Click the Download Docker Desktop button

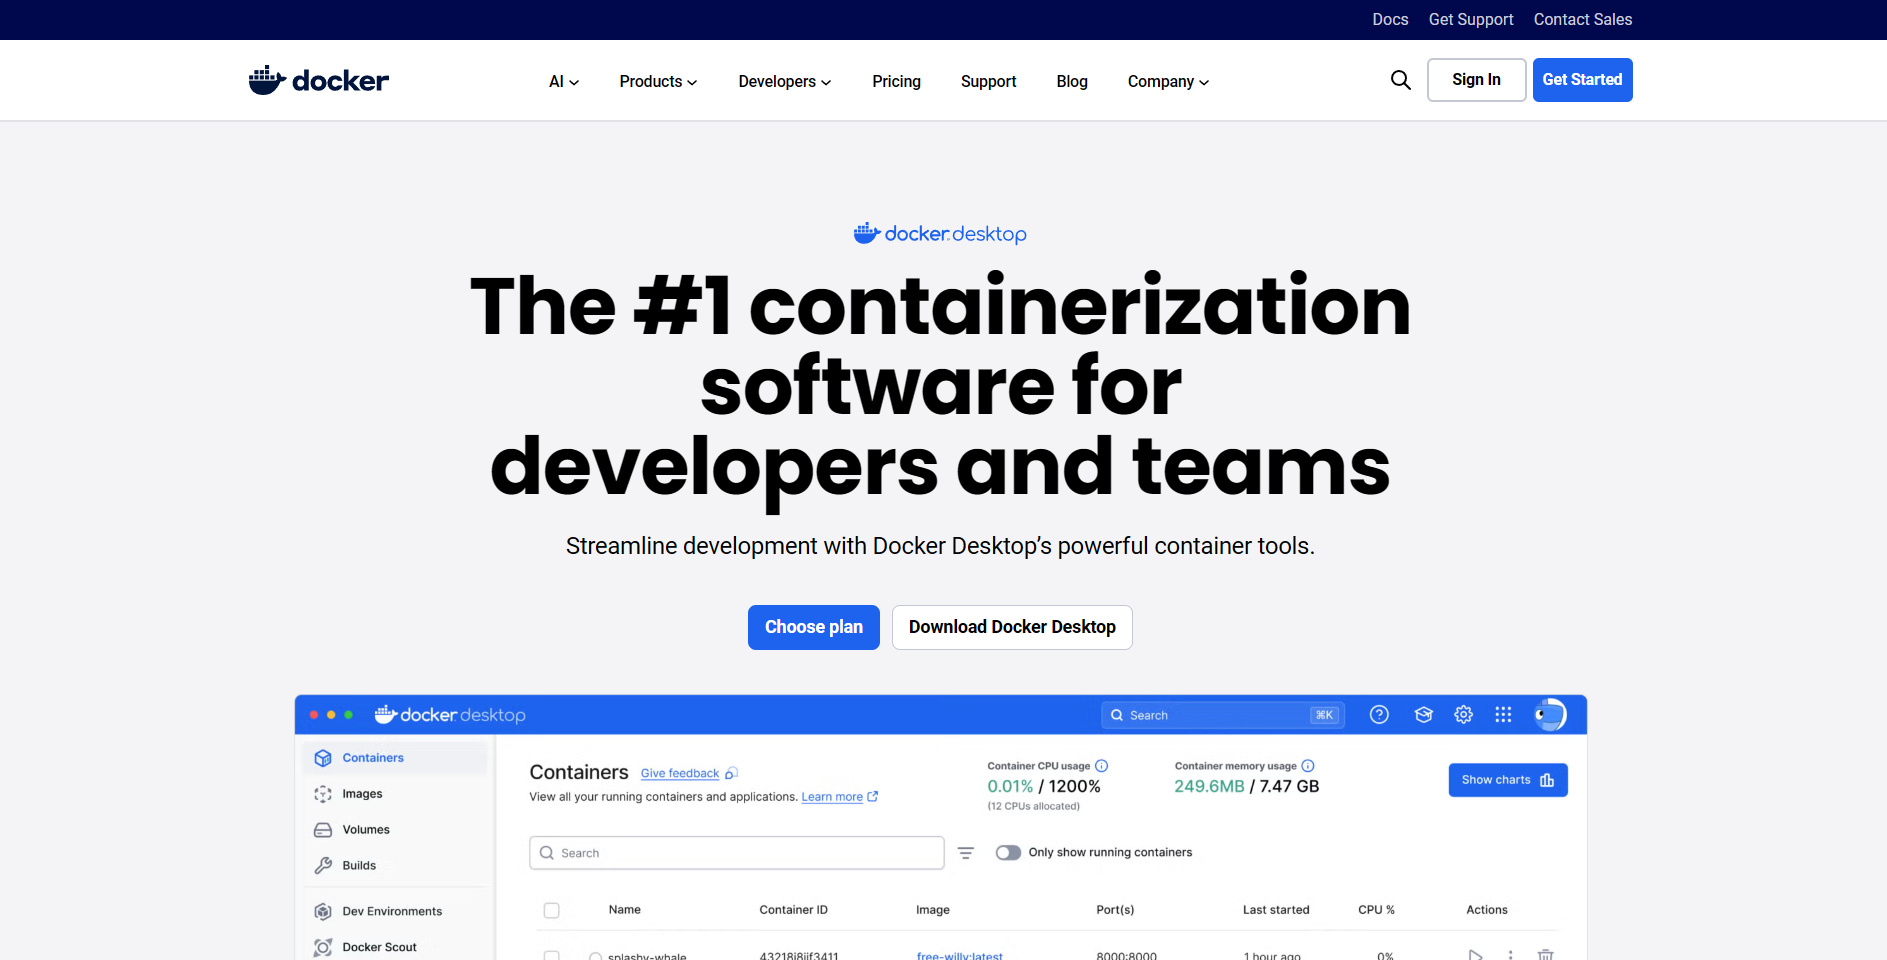[x=1012, y=627]
